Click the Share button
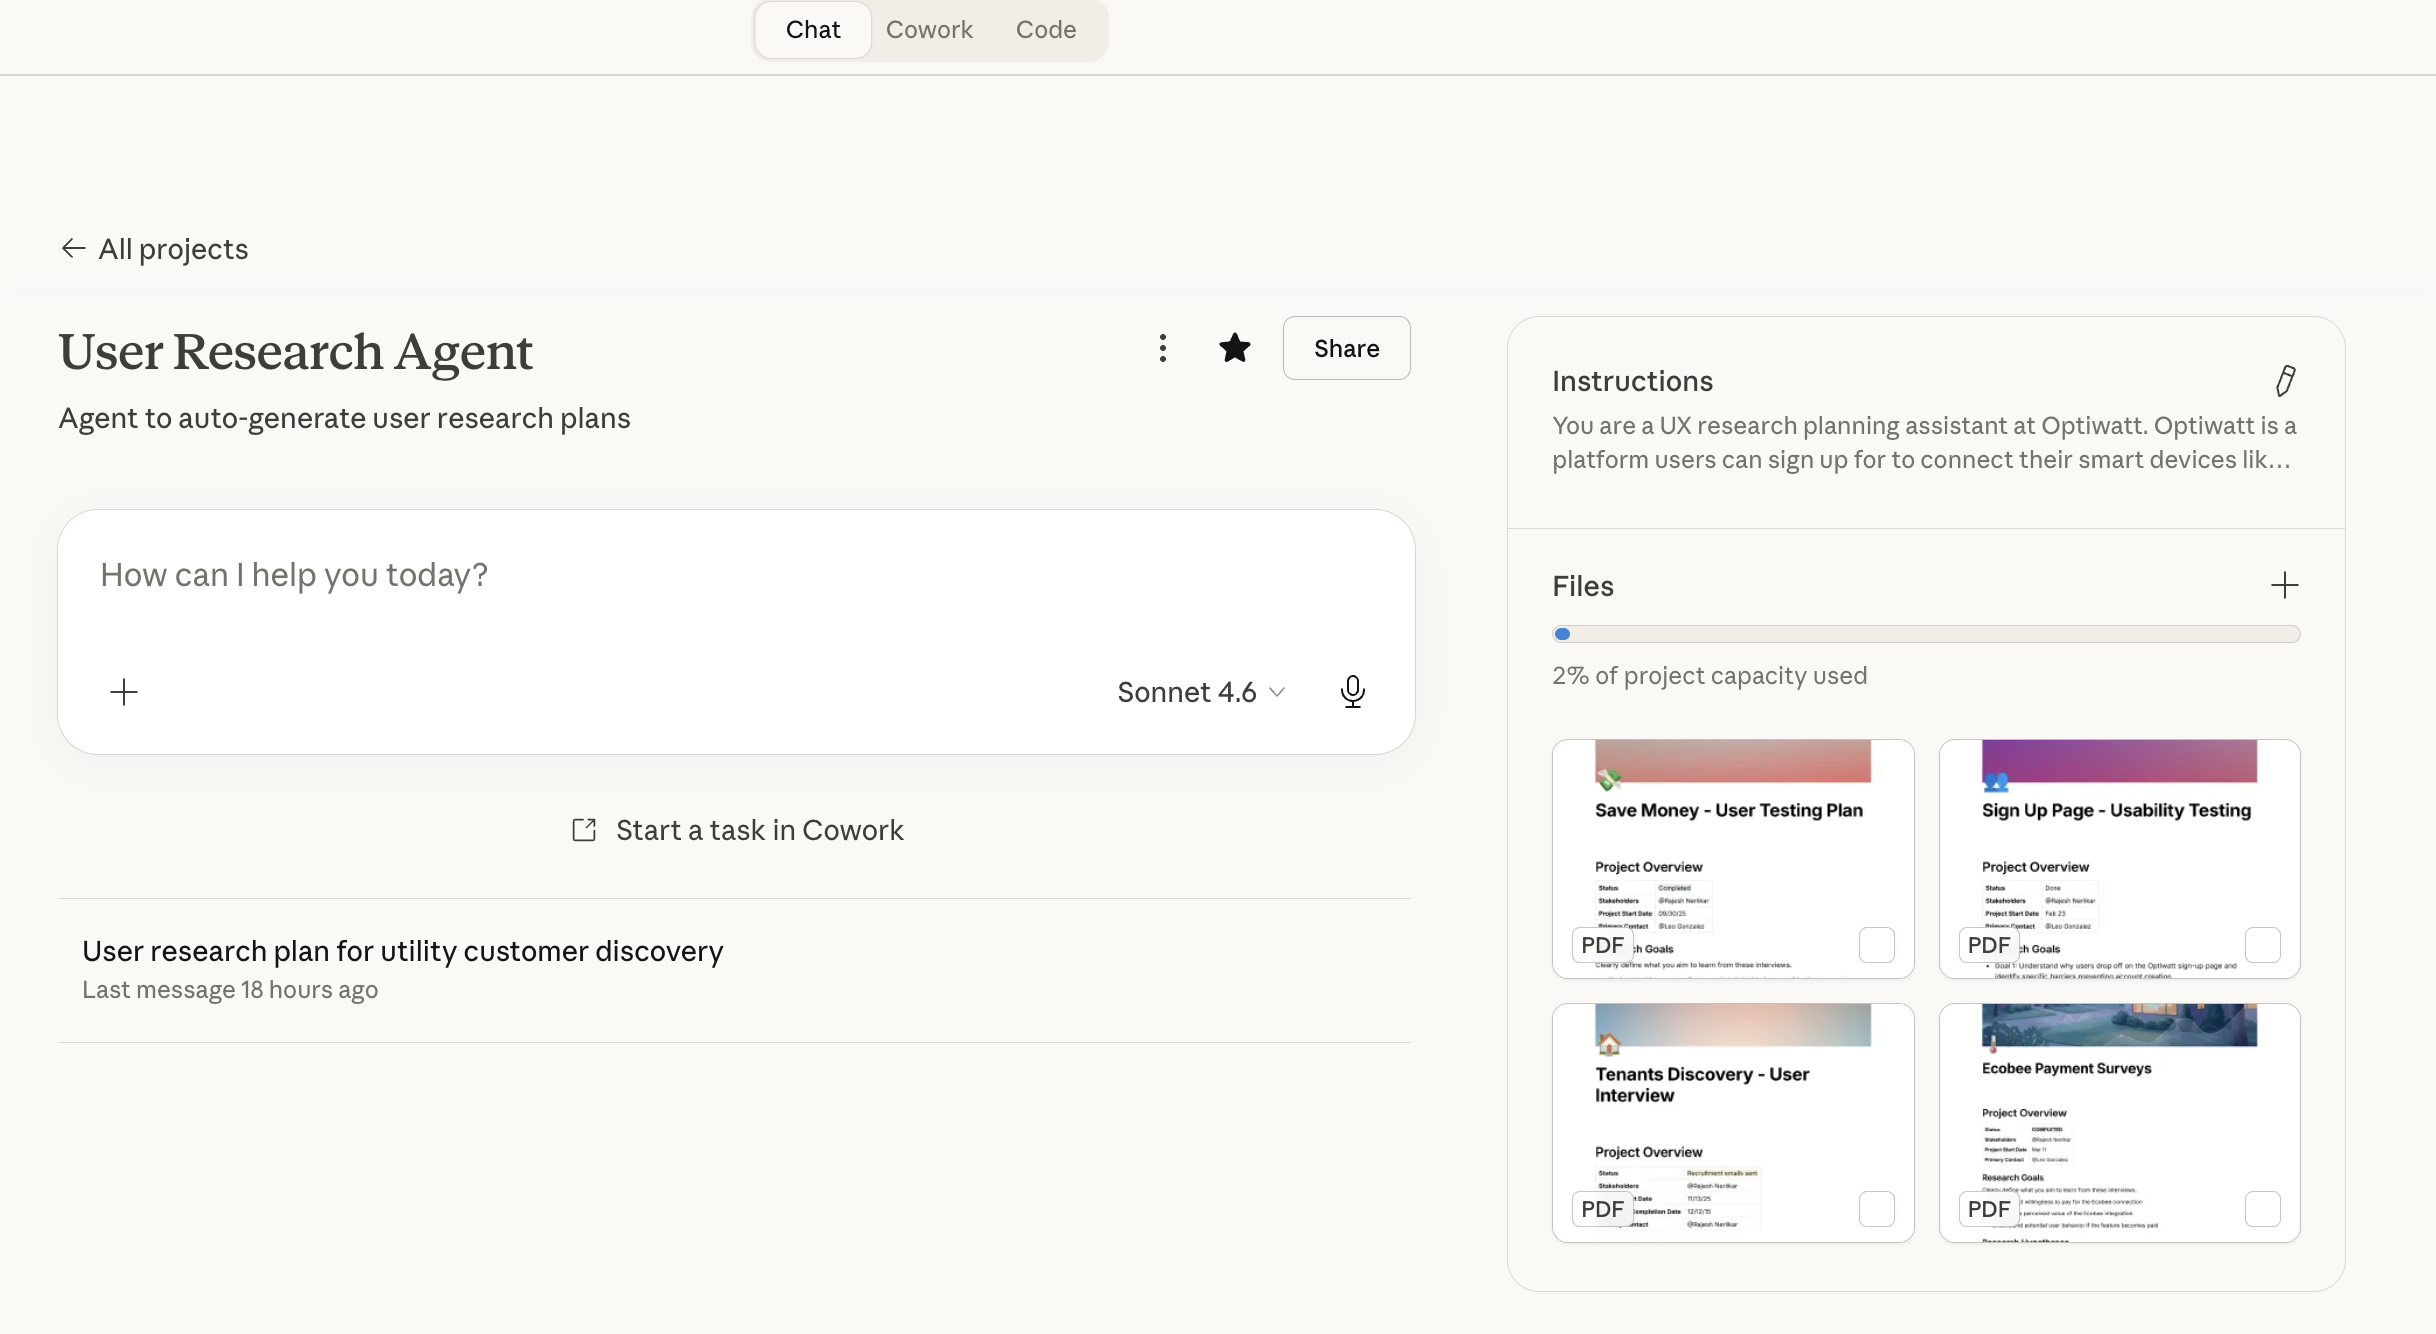The image size is (2436, 1334). [1346, 348]
